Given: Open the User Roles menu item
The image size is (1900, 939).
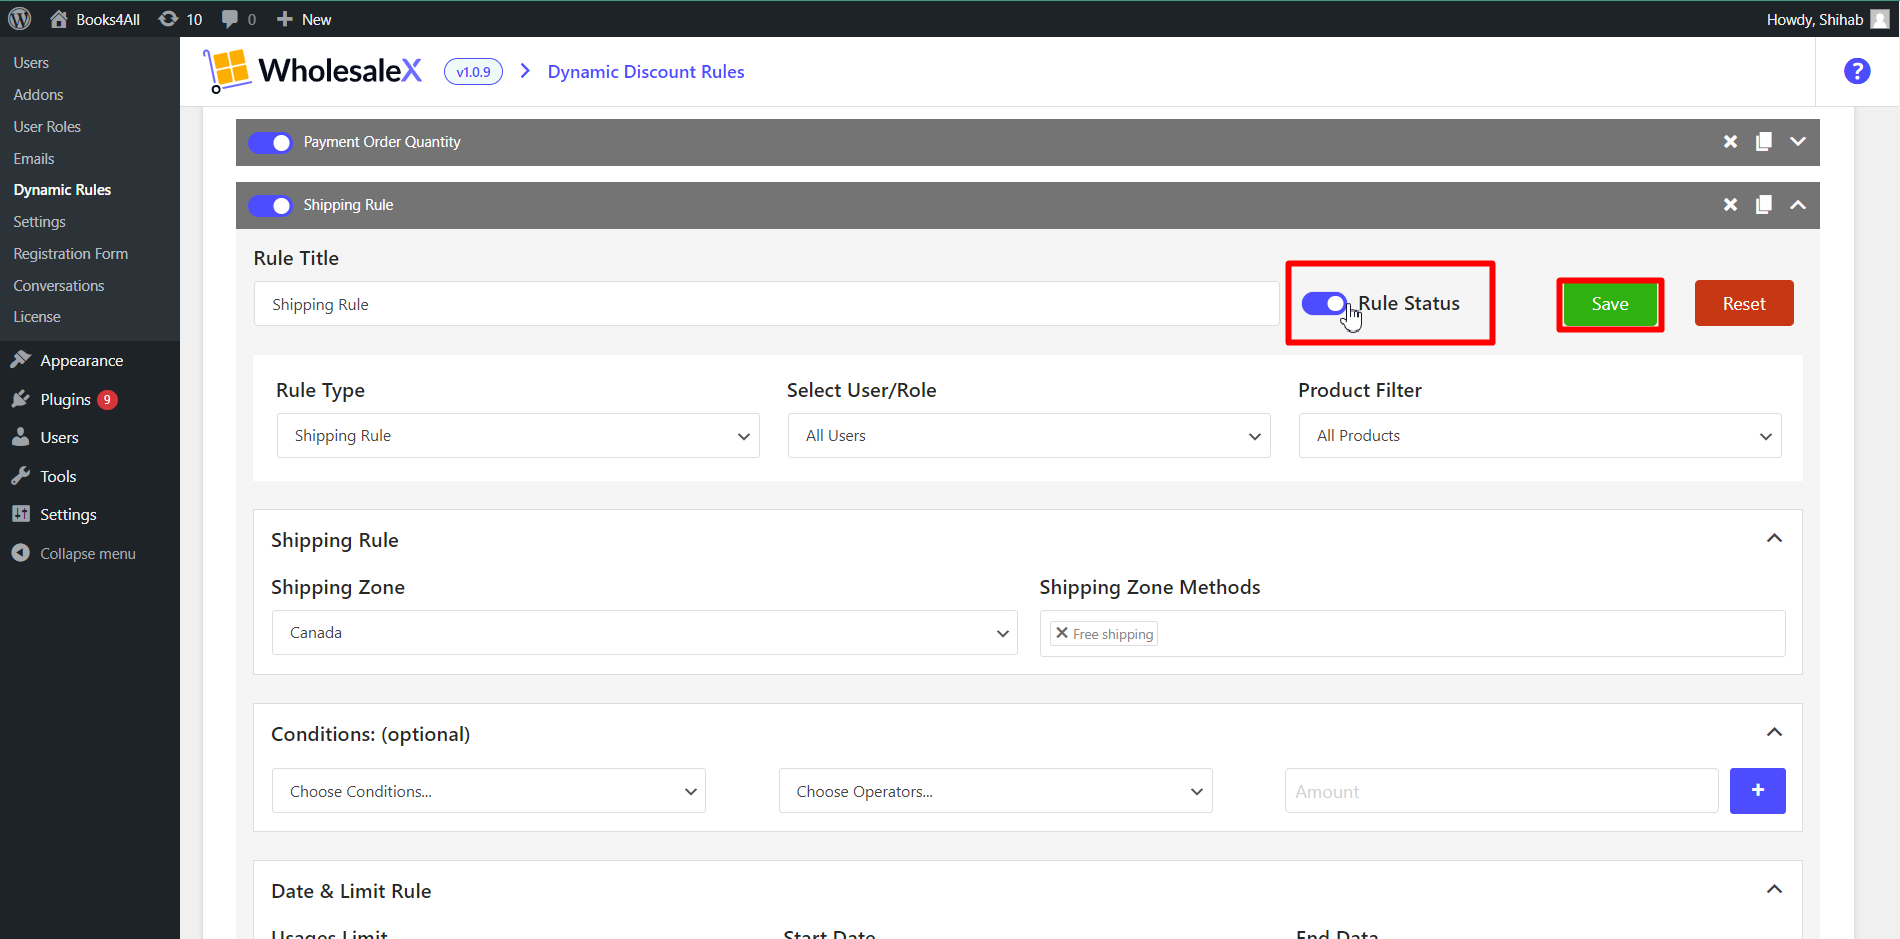Looking at the screenshot, I should tap(47, 127).
